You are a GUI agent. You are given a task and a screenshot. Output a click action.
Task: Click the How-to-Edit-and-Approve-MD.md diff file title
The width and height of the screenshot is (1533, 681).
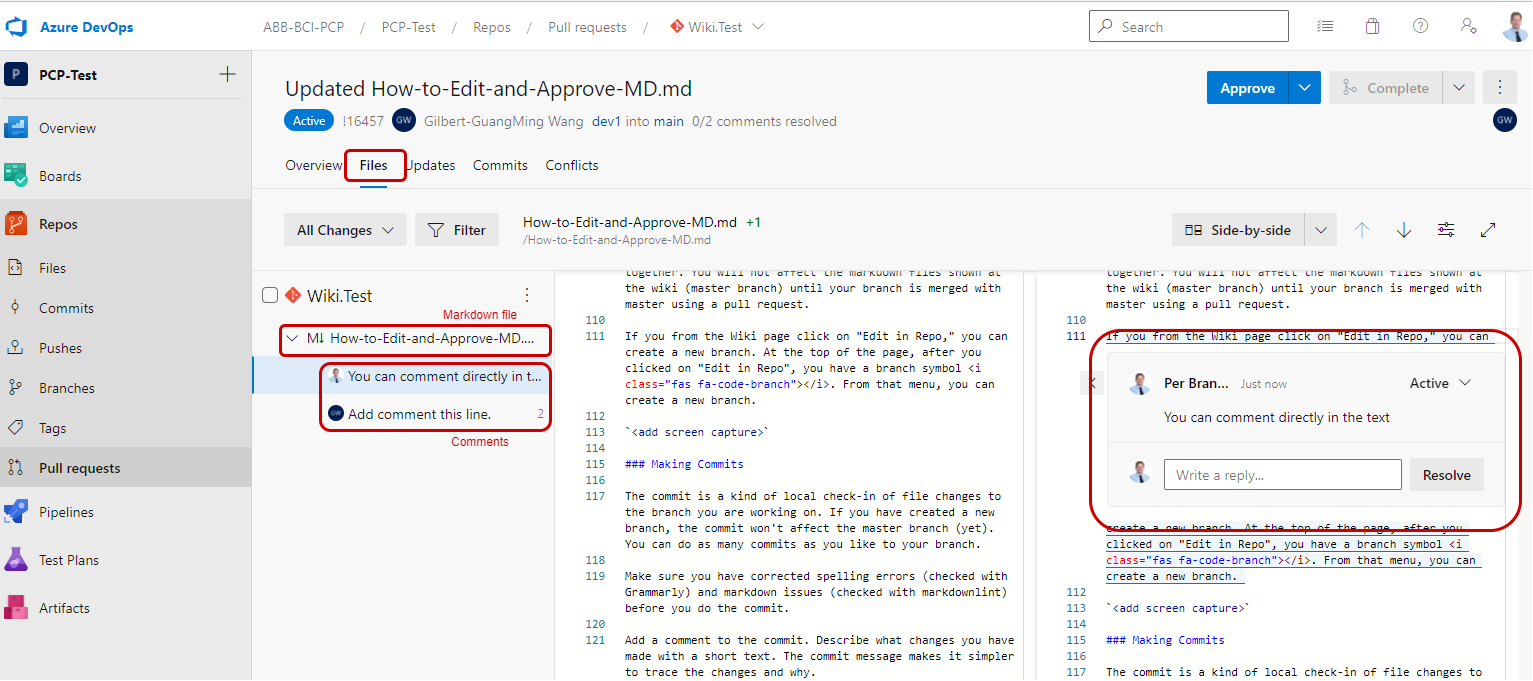pyautogui.click(x=630, y=222)
